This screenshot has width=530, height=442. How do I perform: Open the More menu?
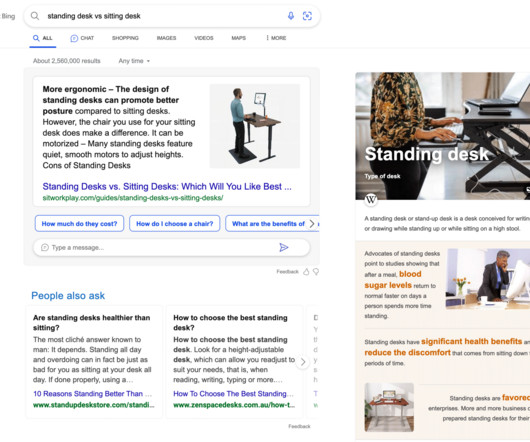[276, 38]
